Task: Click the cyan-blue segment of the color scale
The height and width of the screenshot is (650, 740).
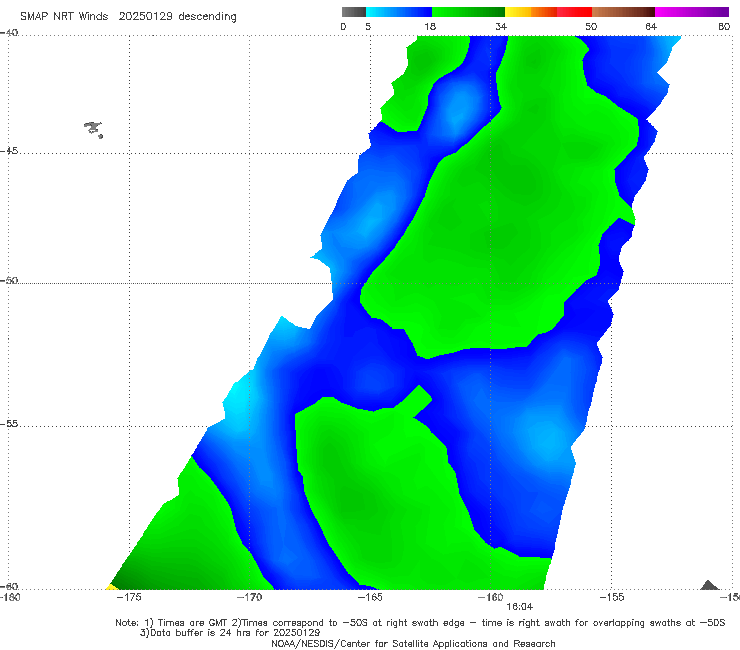Action: point(399,12)
